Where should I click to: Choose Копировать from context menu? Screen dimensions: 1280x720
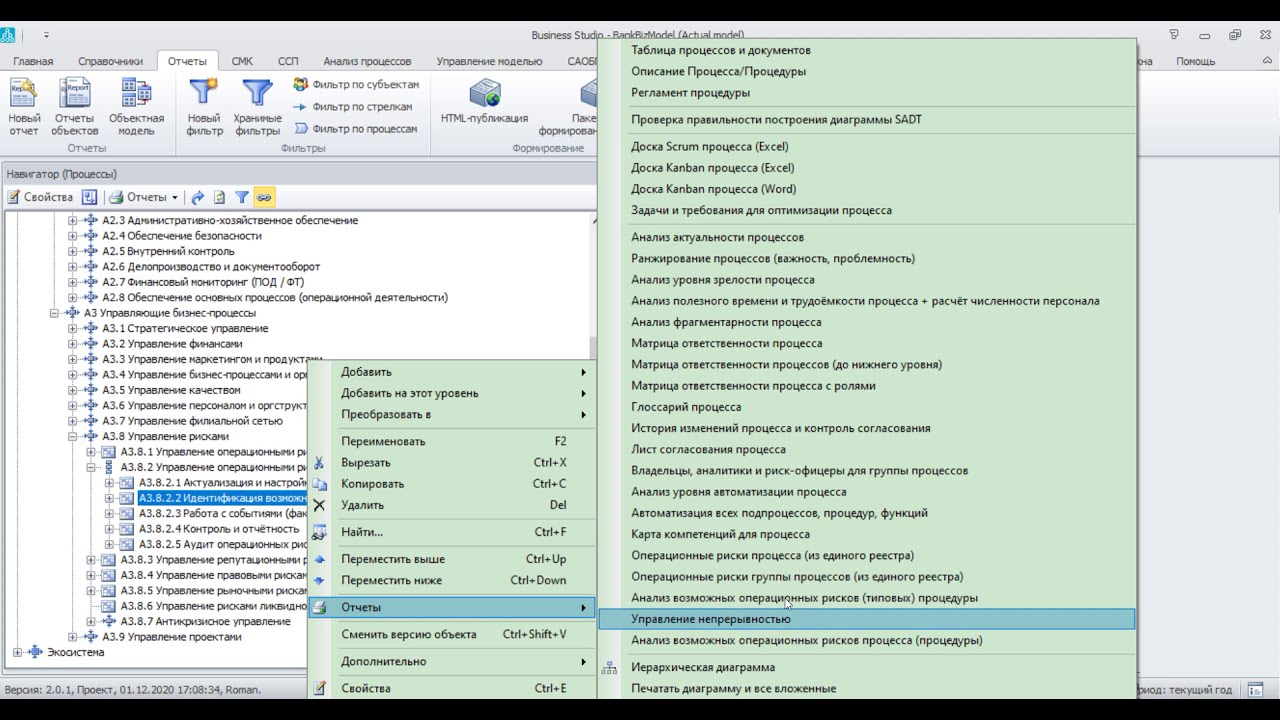[453, 484]
